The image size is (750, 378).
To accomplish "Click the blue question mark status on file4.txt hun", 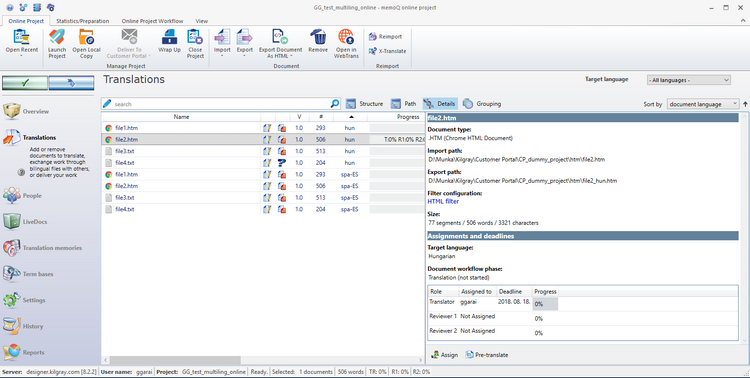I will click(282, 163).
